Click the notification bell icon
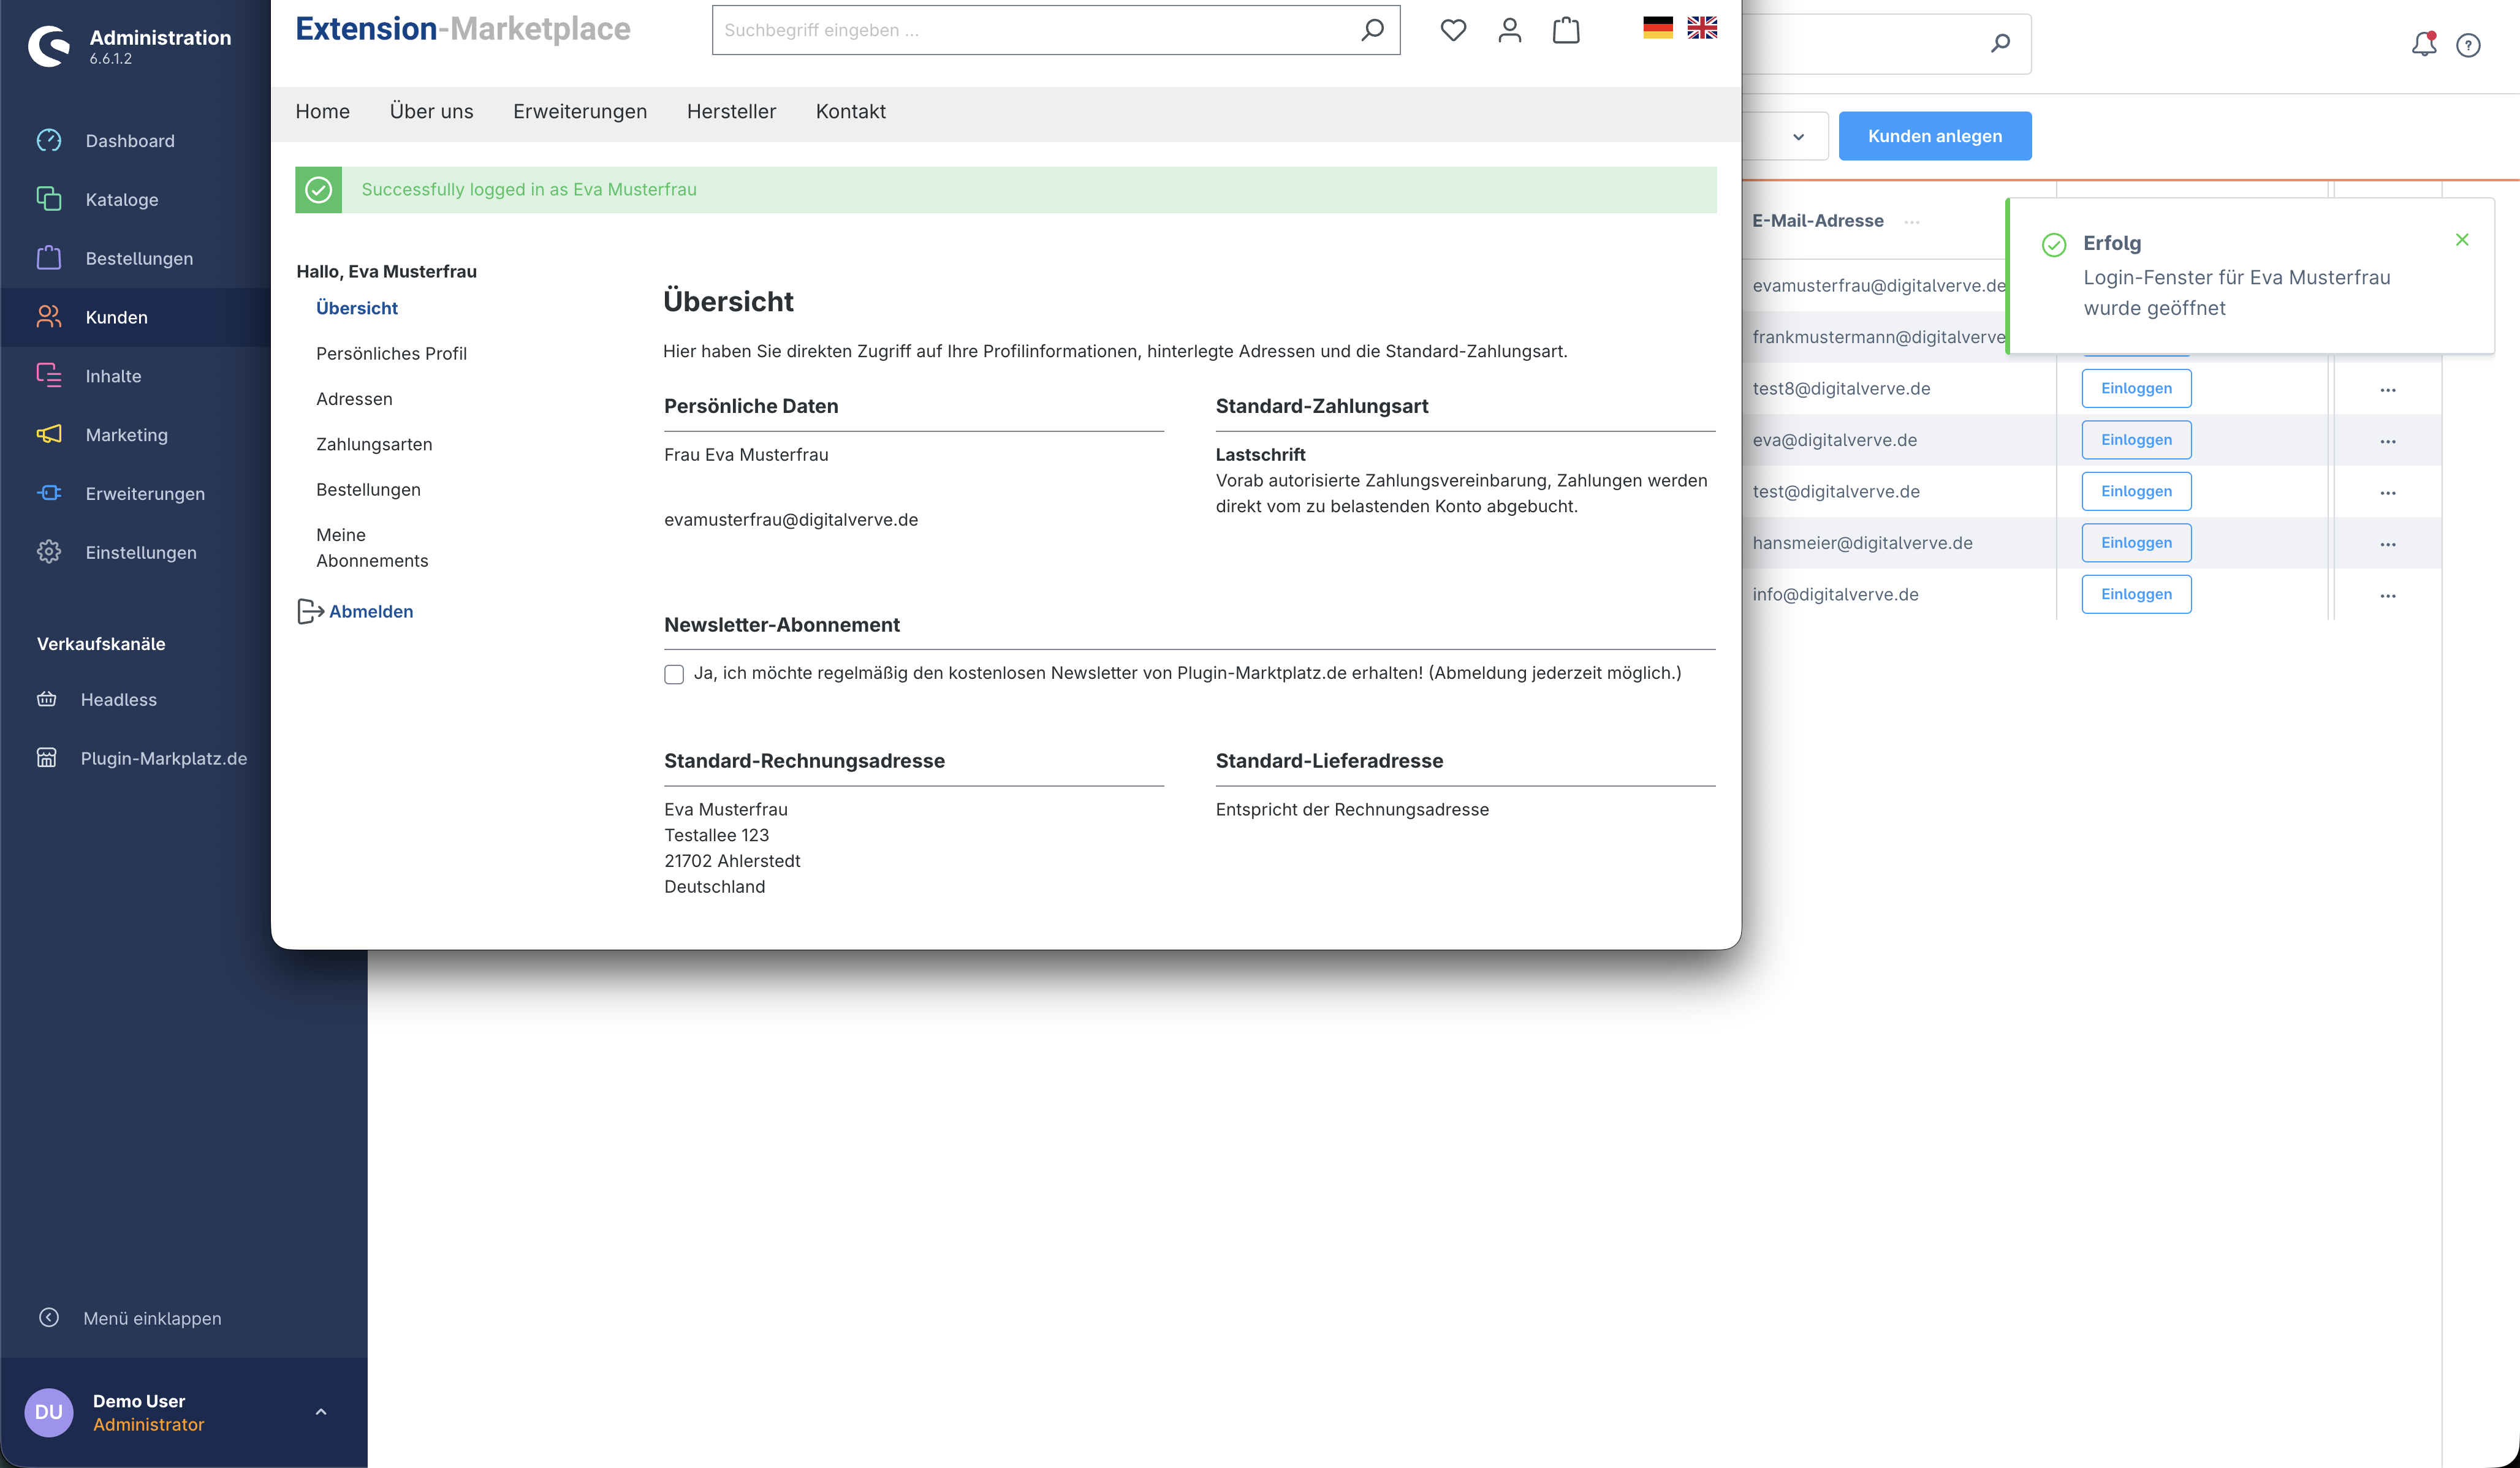Screen dimensions: 2520x1468 click(x=2423, y=45)
